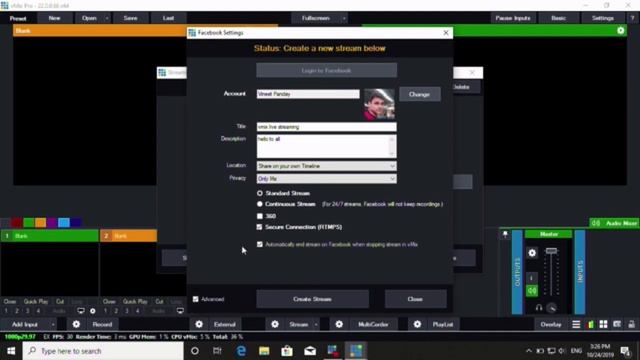
Task: Open the hamburger list icon next to Overlay
Action: (576, 324)
